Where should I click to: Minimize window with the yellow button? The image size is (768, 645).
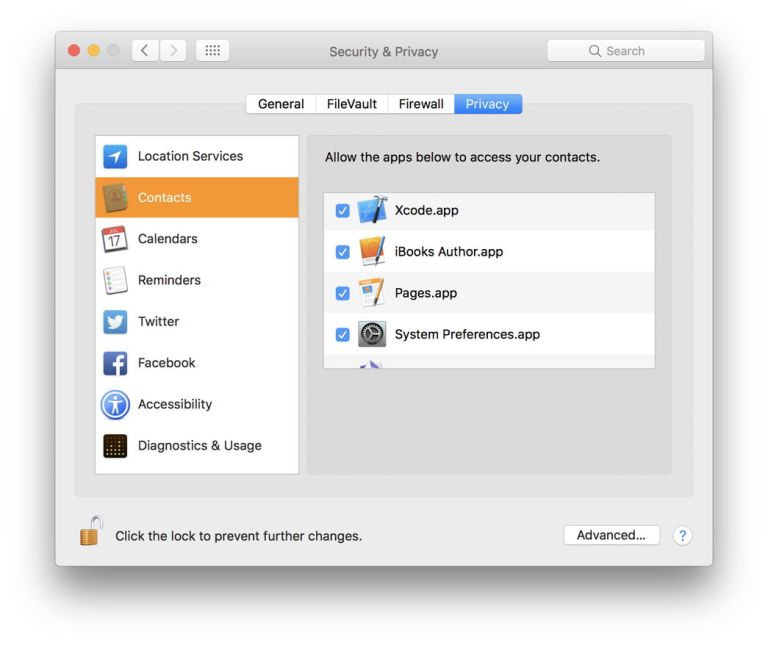94,50
